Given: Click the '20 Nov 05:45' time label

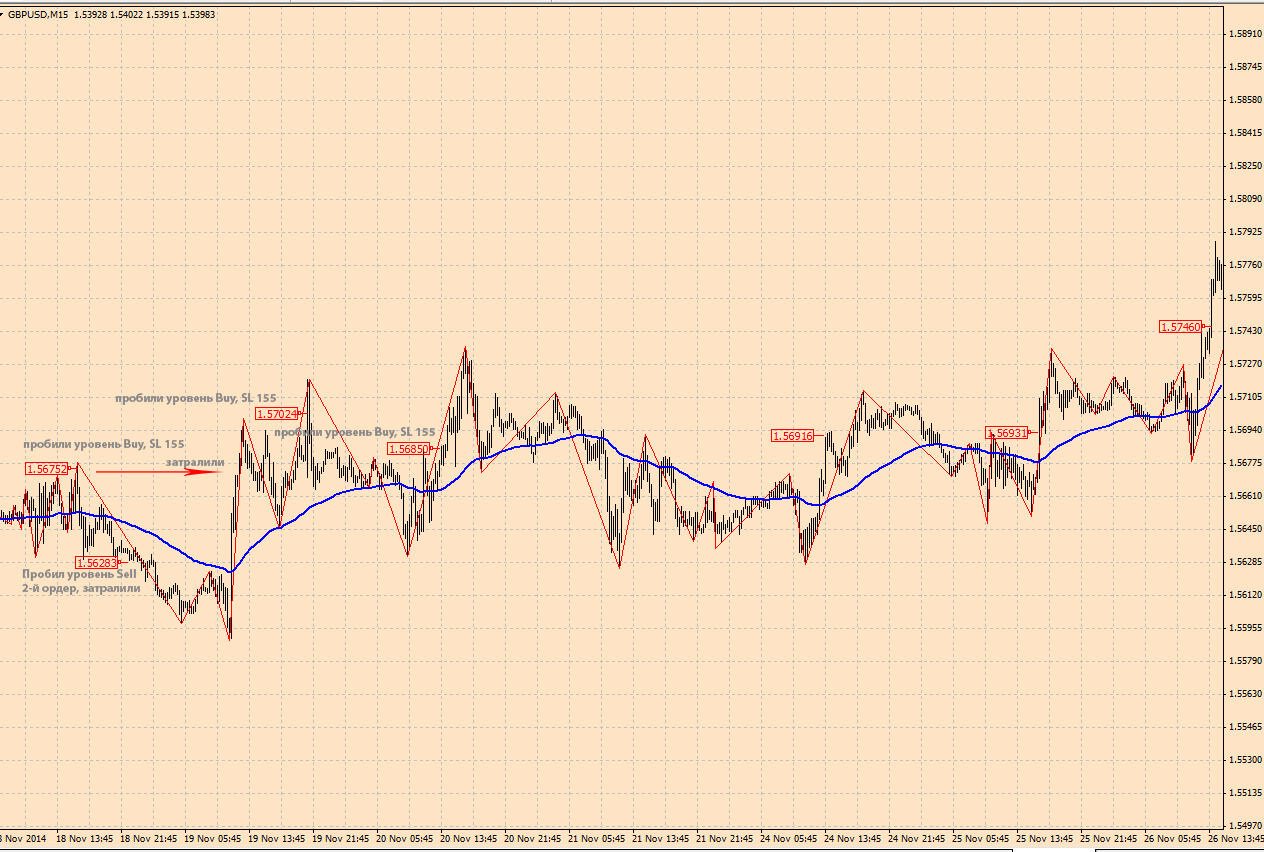Looking at the screenshot, I should coord(405,838).
